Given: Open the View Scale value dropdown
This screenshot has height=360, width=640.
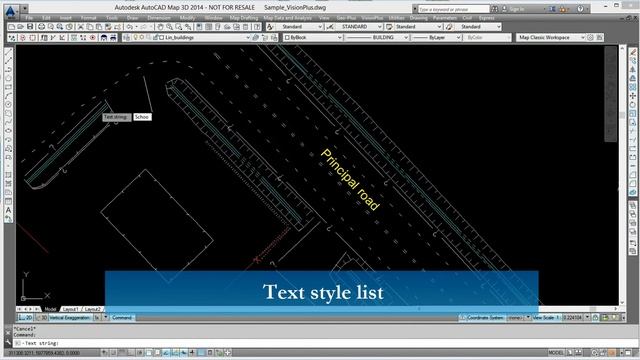Looking at the screenshot, I should (587, 318).
